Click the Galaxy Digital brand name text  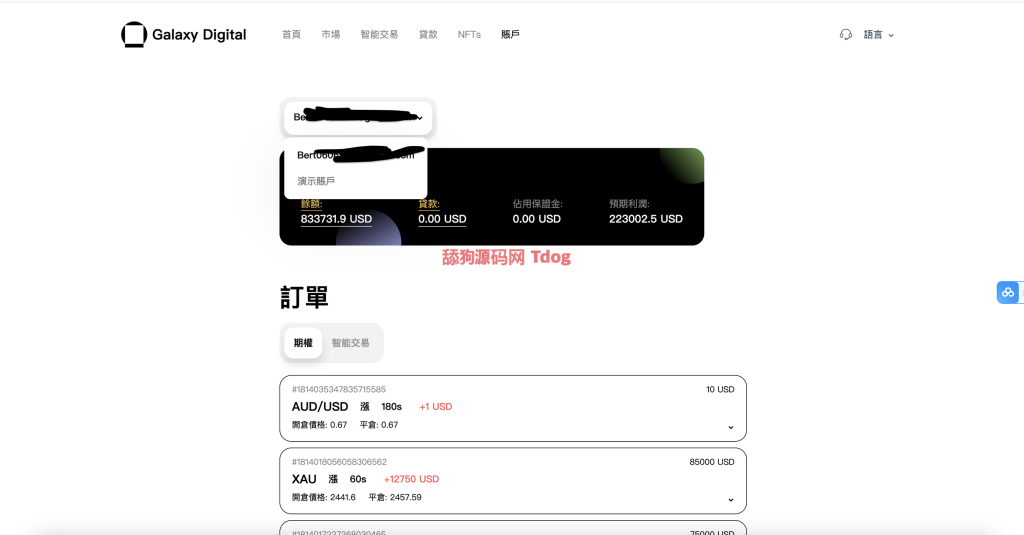pos(199,35)
